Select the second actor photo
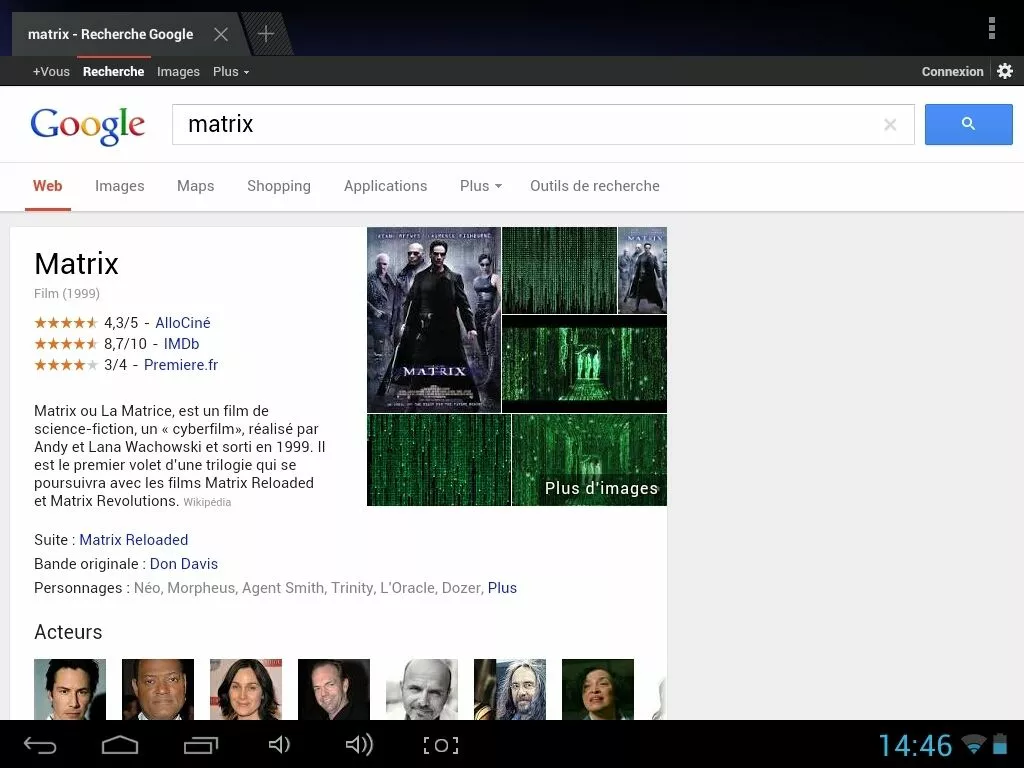This screenshot has width=1024, height=768. [158, 689]
